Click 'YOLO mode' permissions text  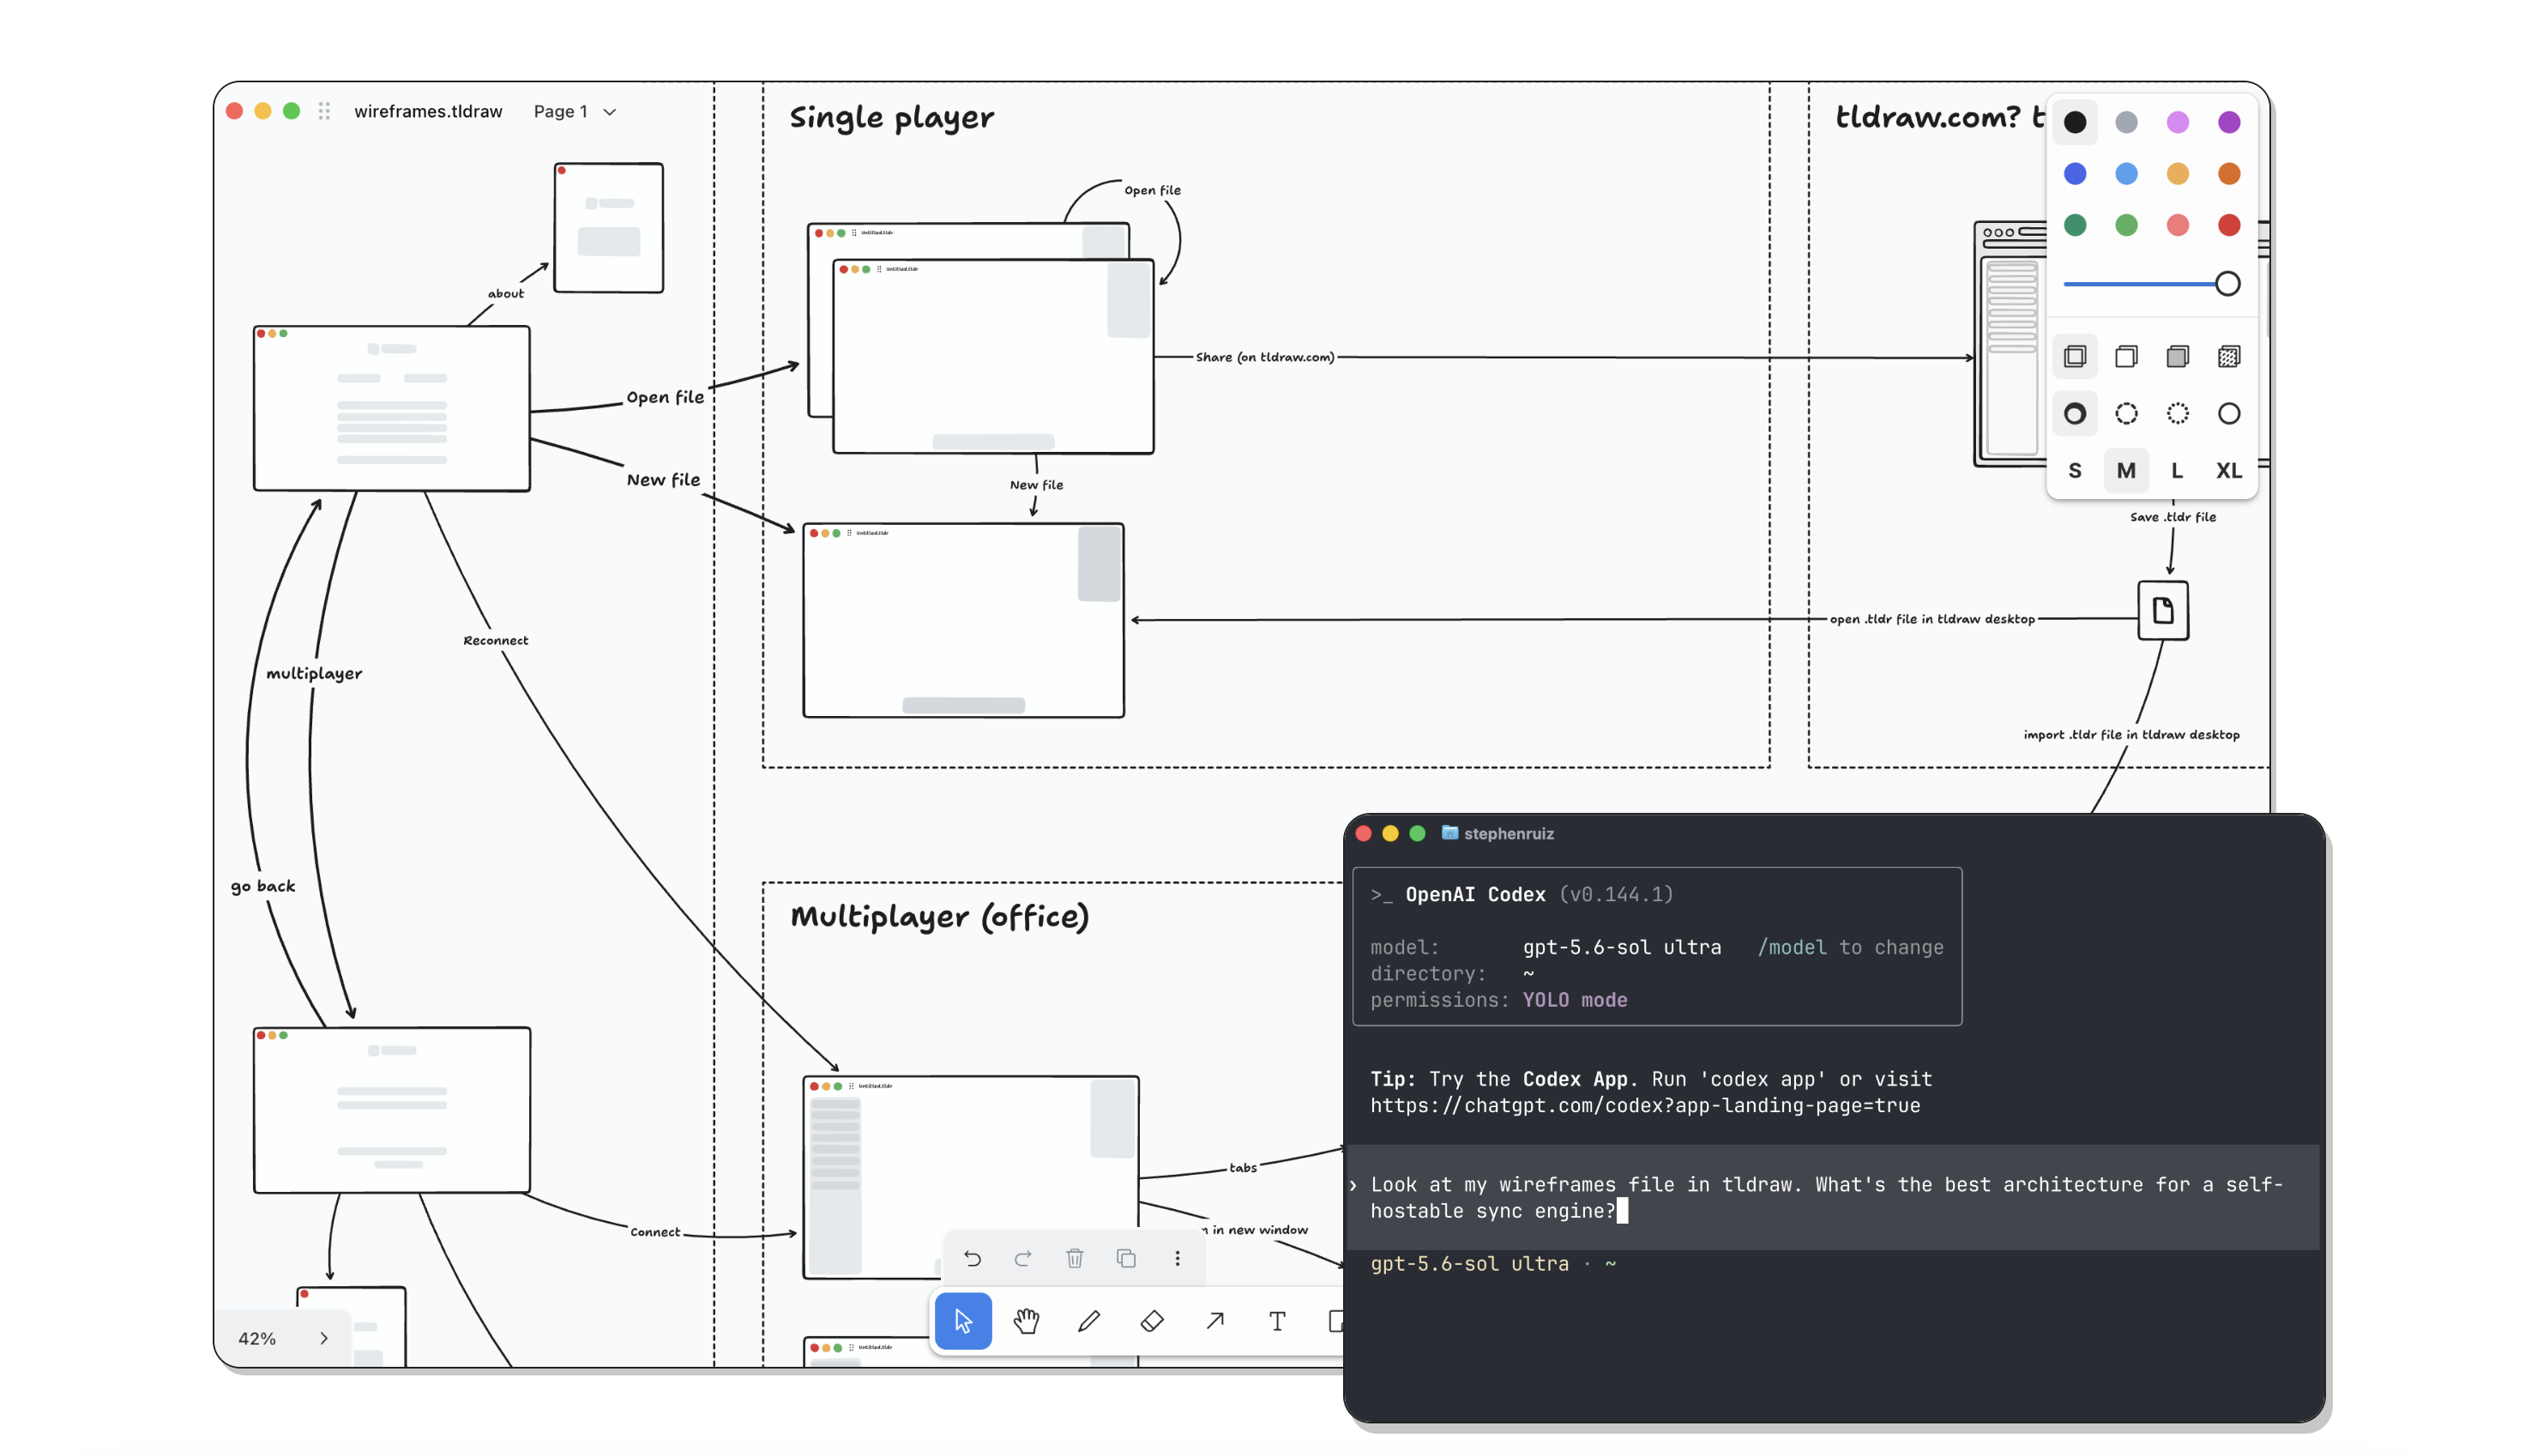1574,1000
